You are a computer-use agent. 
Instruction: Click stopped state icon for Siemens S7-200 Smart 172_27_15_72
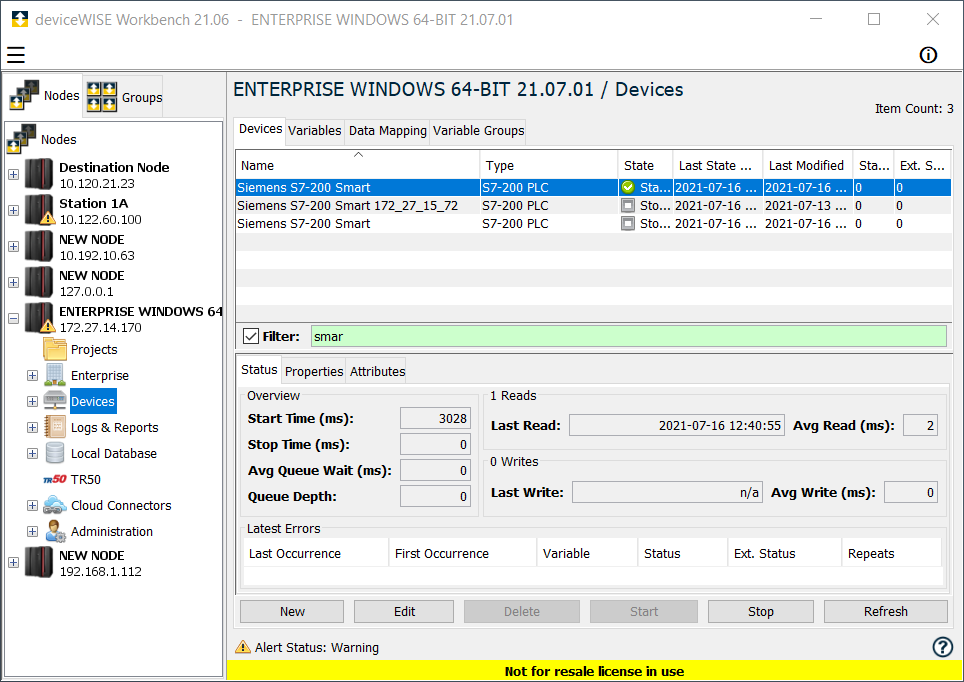click(x=628, y=205)
